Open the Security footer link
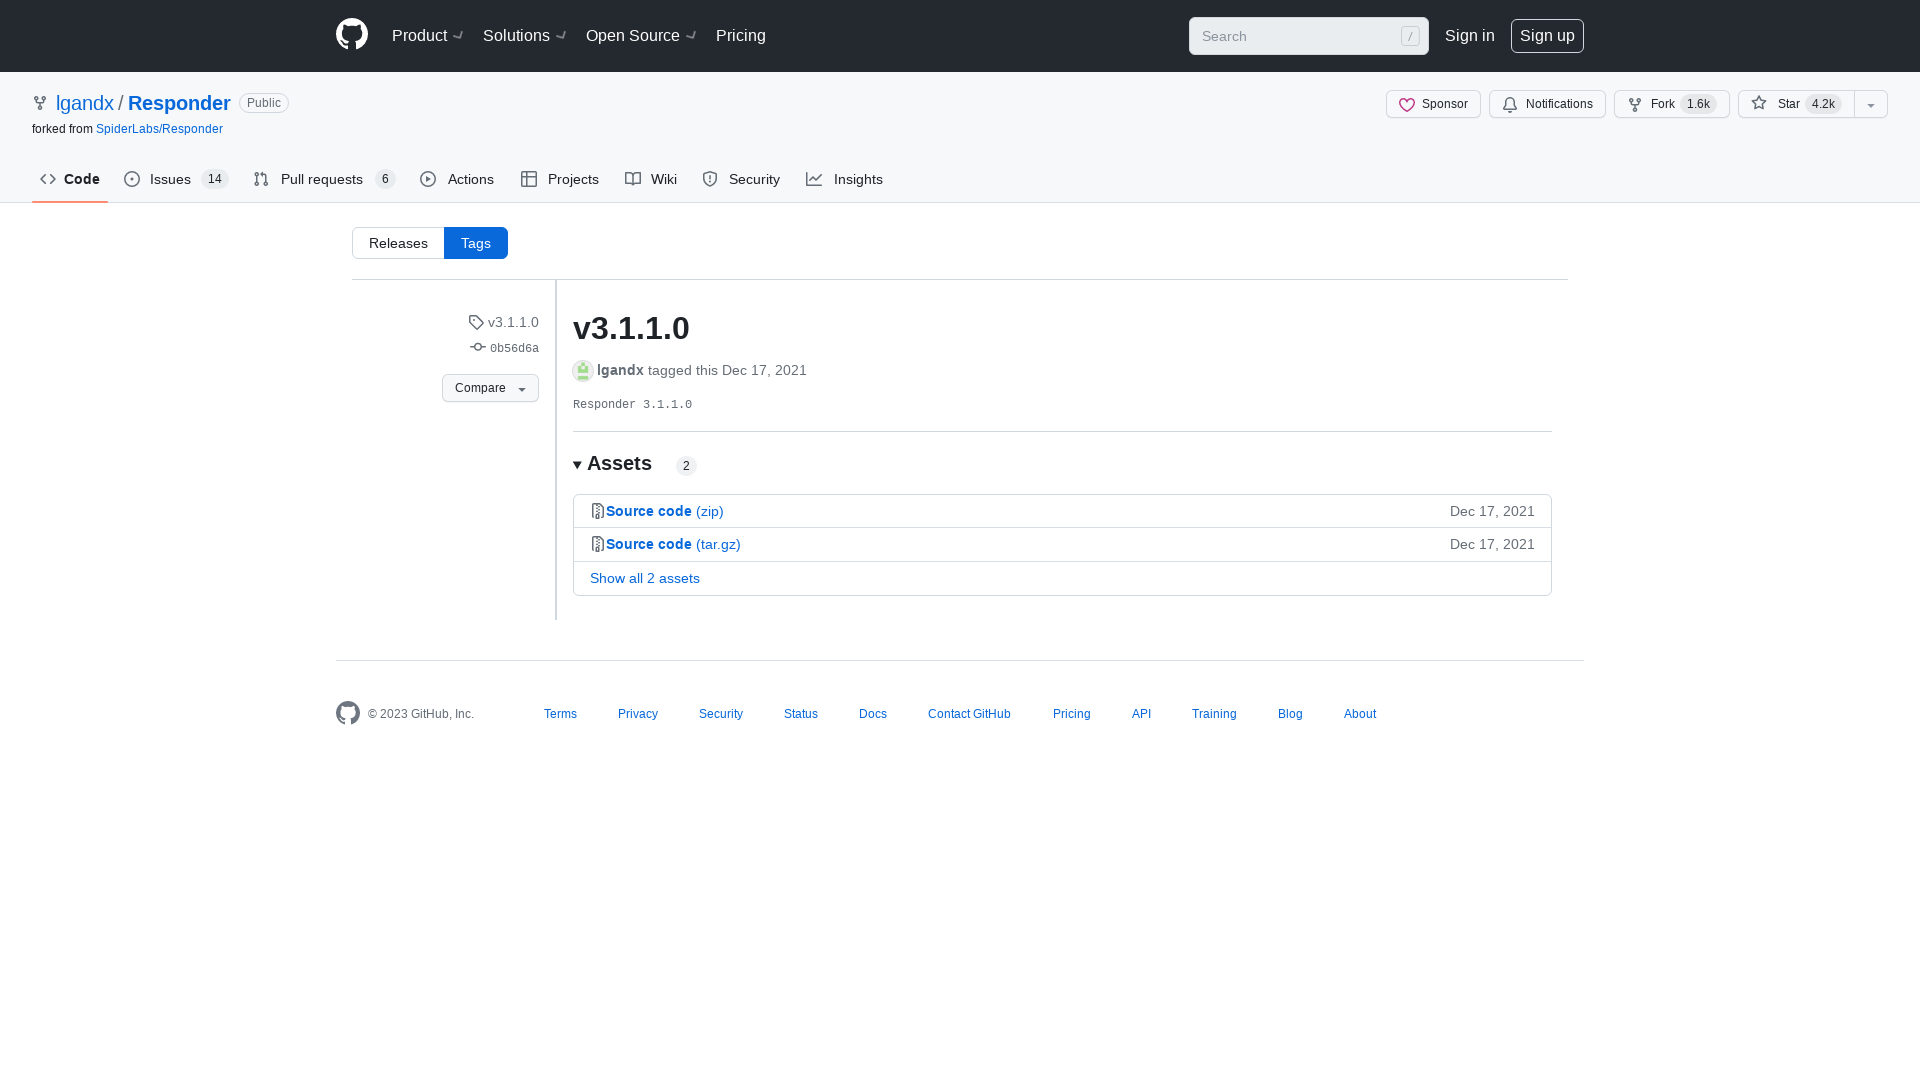1920x1080 pixels. tap(721, 714)
